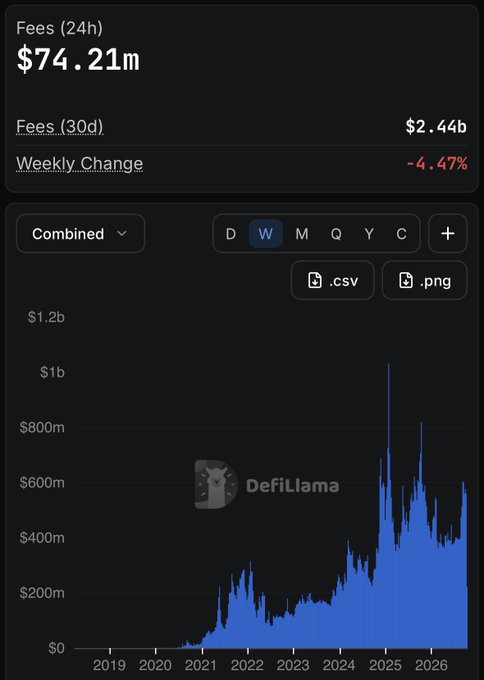Image resolution: width=484 pixels, height=680 pixels.
Task: Click the 2026 x-axis label
Action: (x=431, y=665)
